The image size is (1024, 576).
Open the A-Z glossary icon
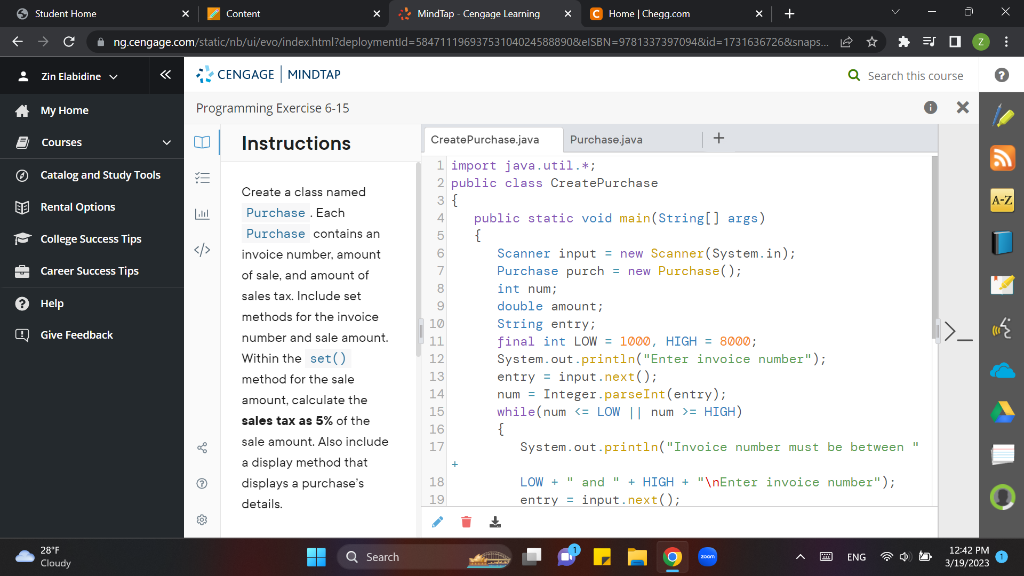[1003, 199]
